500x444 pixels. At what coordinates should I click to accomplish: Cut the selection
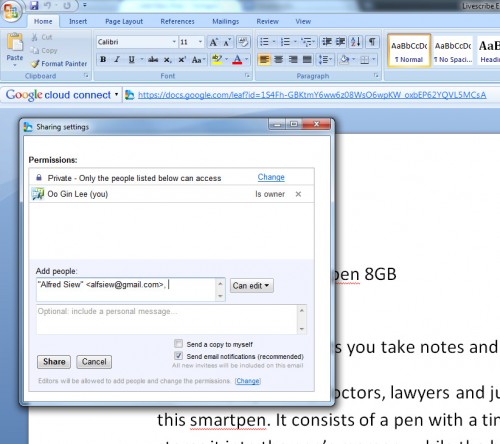click(x=42, y=37)
